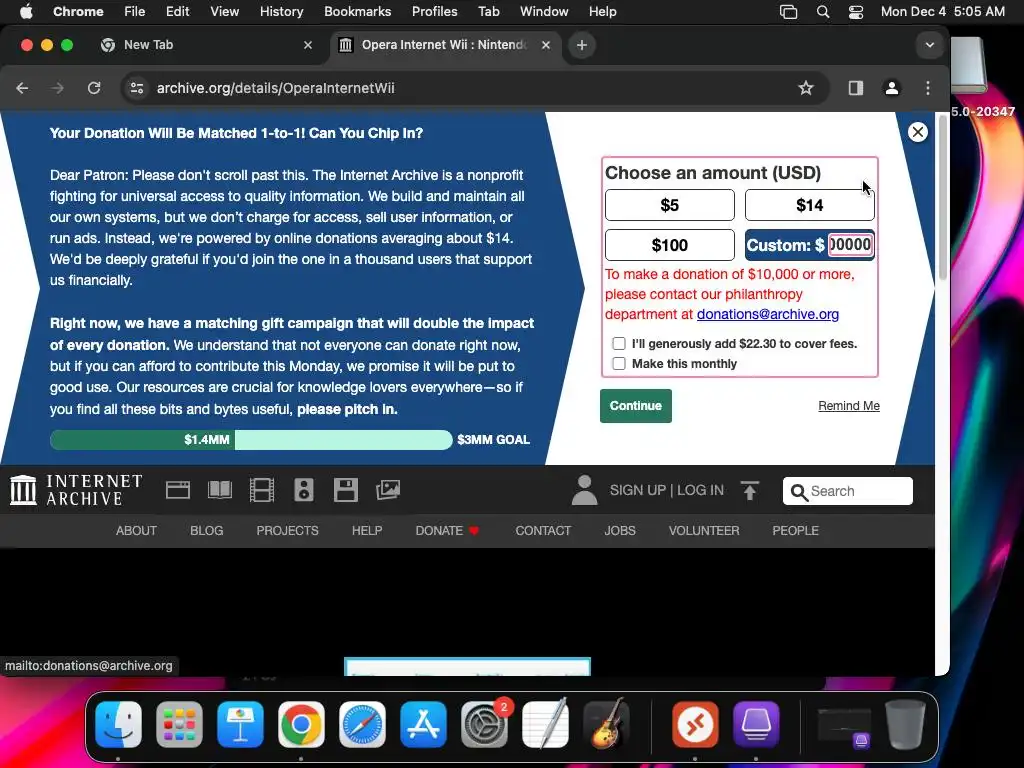Image resolution: width=1024 pixels, height=768 pixels.
Task: View site information icon in address bar
Action: [x=136, y=88]
